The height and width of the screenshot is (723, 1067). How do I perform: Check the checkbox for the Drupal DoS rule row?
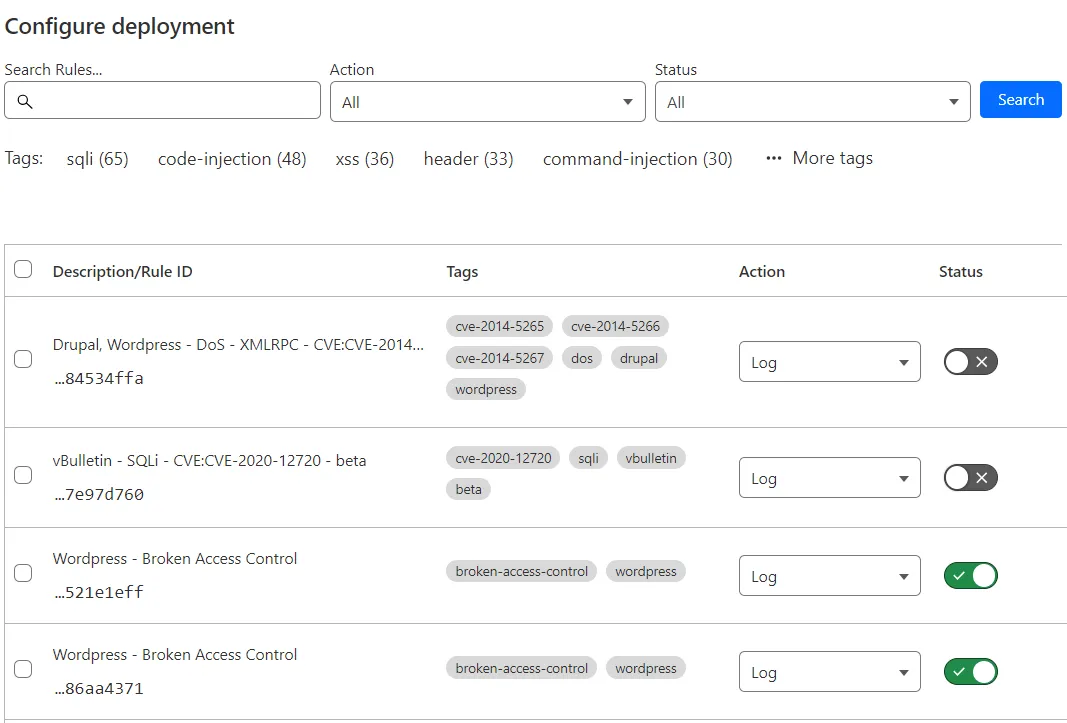pos(23,361)
